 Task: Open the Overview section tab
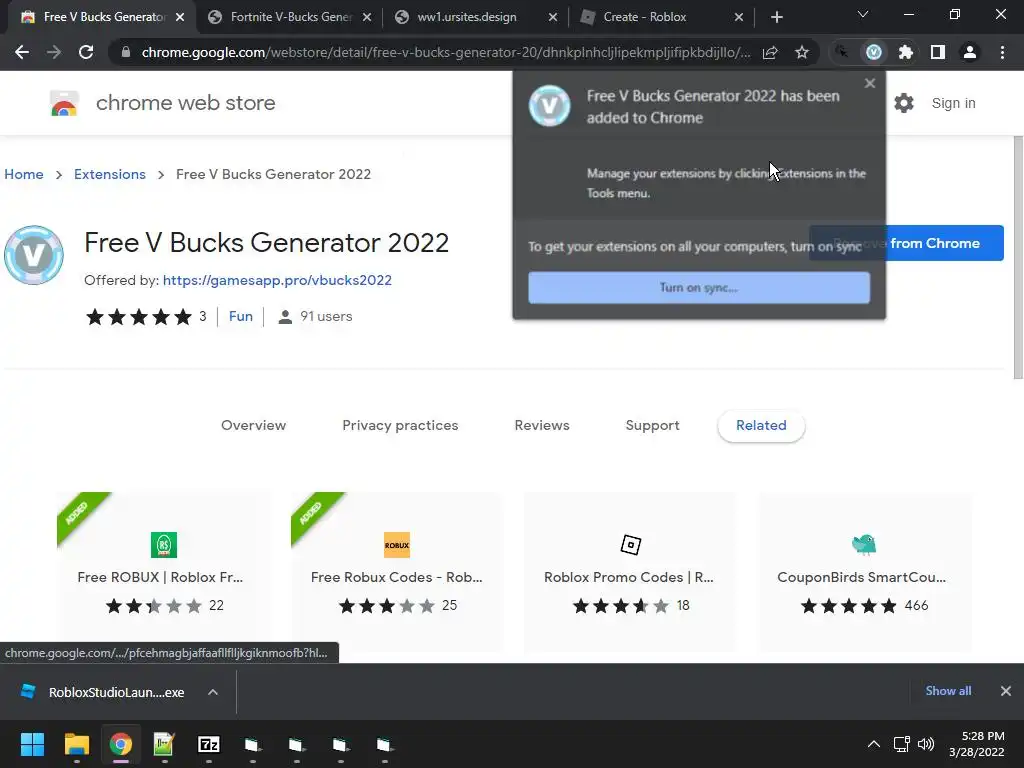[253, 425]
